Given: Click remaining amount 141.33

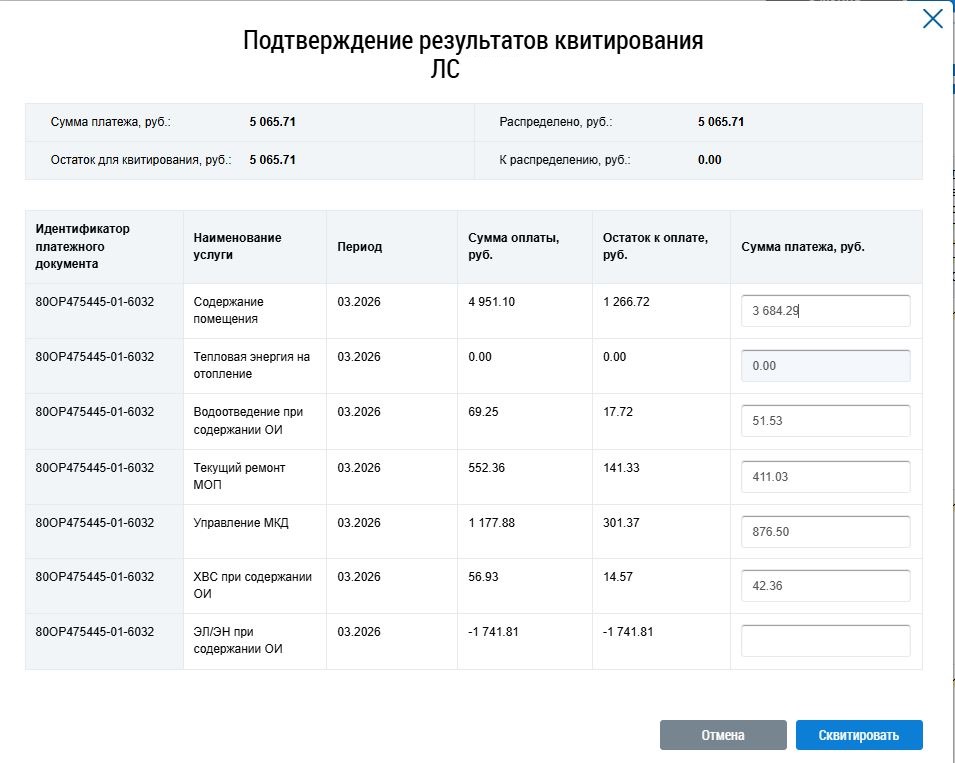Looking at the screenshot, I should coord(621,468).
